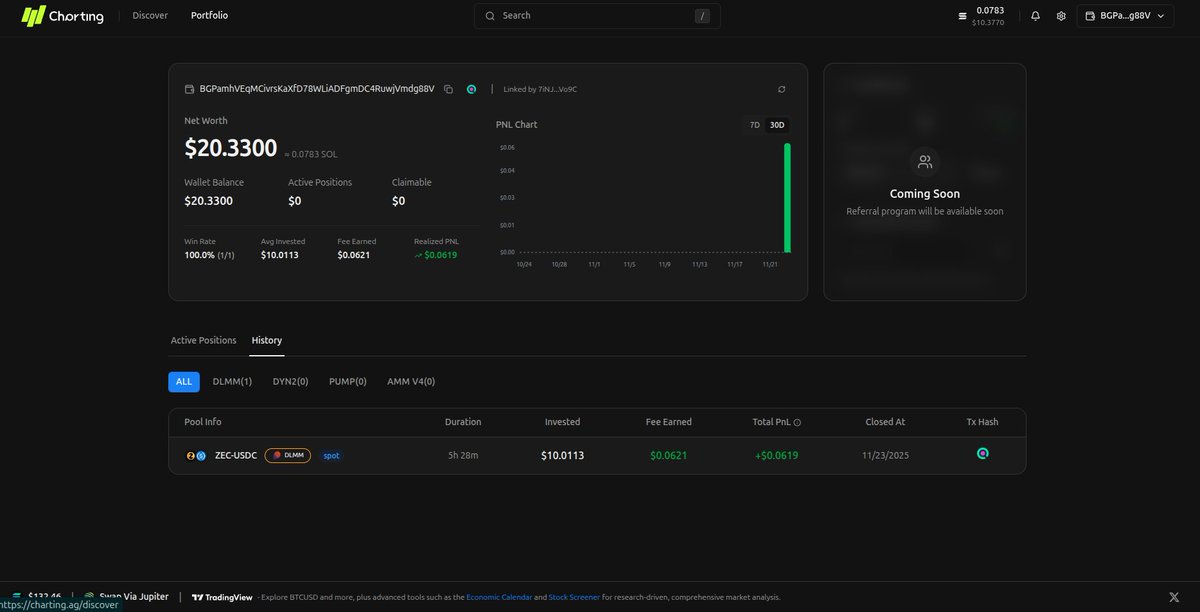Click the spot tag in the ZEC-USDC row
This screenshot has width=1200, height=612.
tap(331, 456)
